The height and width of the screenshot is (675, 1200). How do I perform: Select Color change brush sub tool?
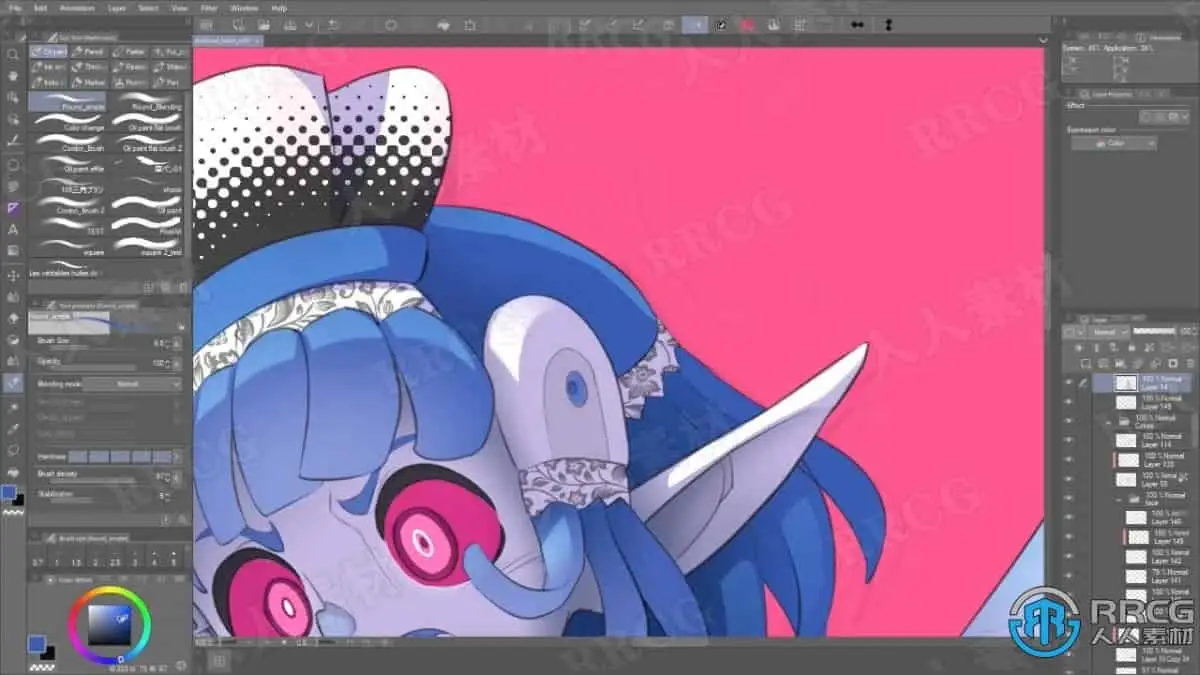click(67, 121)
